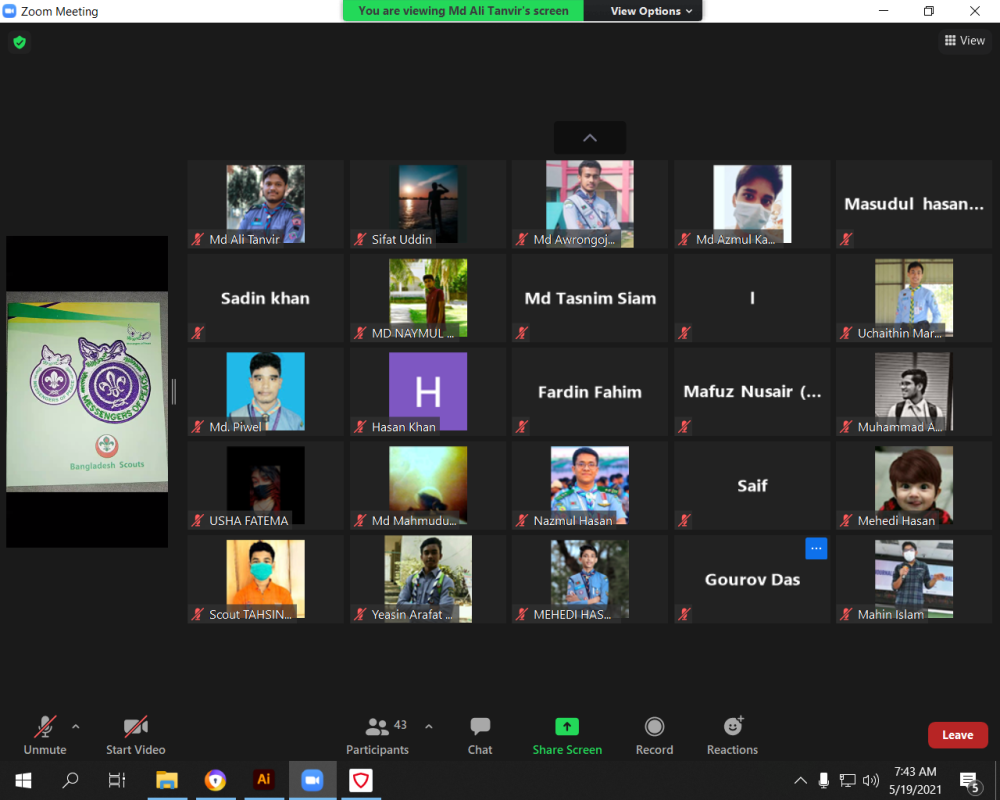The width and height of the screenshot is (1000, 800).
Task: Toggle mute indicator on Sifat Uddin's tile
Action: (x=359, y=239)
